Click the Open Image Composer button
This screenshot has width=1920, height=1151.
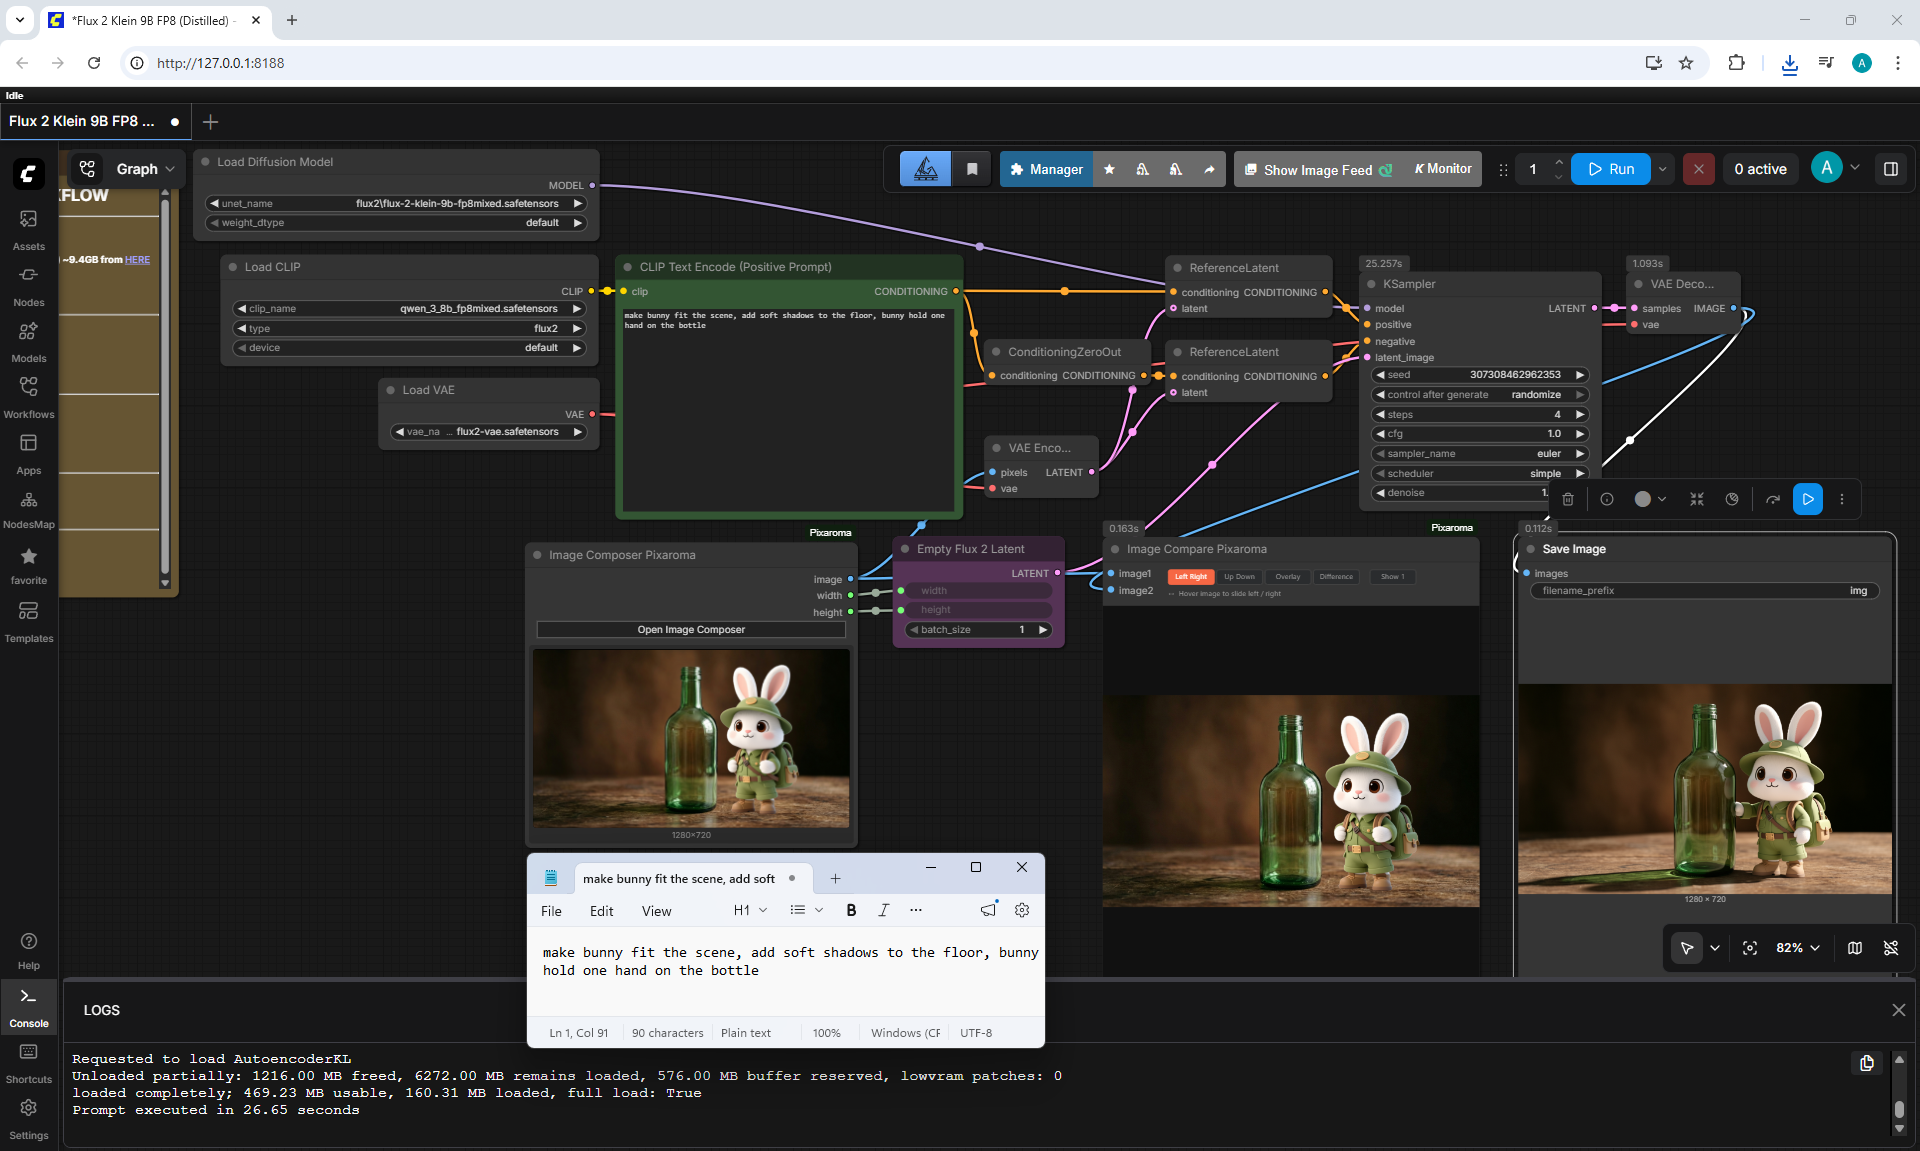691,630
